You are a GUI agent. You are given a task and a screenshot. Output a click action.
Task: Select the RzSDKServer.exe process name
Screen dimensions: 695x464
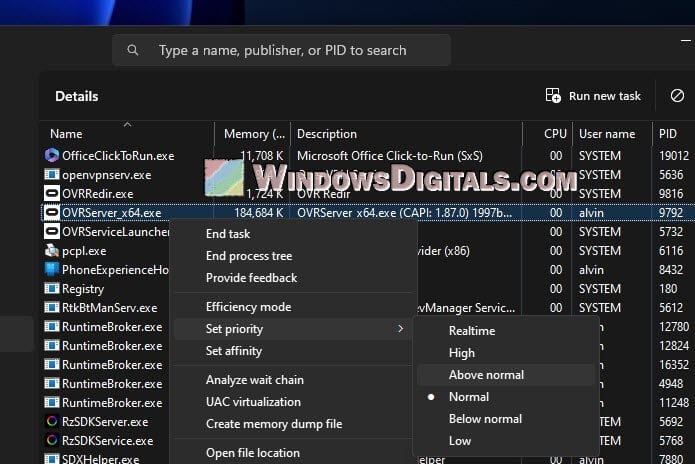(x=105, y=421)
